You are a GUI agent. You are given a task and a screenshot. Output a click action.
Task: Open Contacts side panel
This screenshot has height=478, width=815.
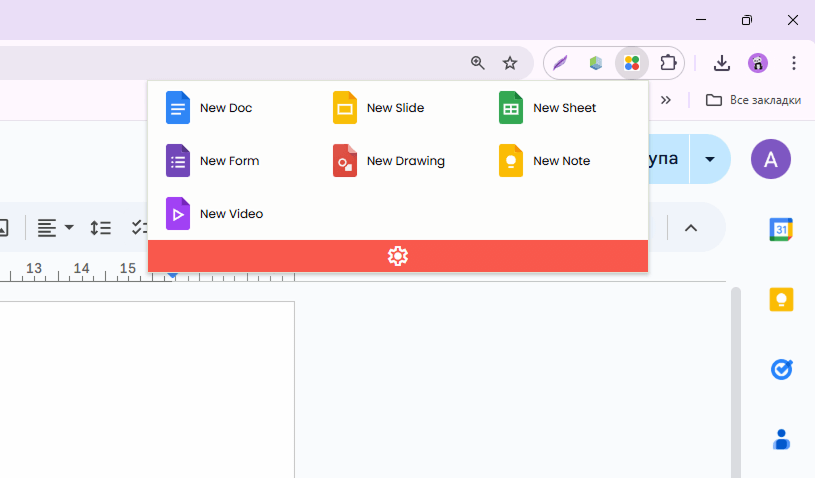pyautogui.click(x=781, y=440)
